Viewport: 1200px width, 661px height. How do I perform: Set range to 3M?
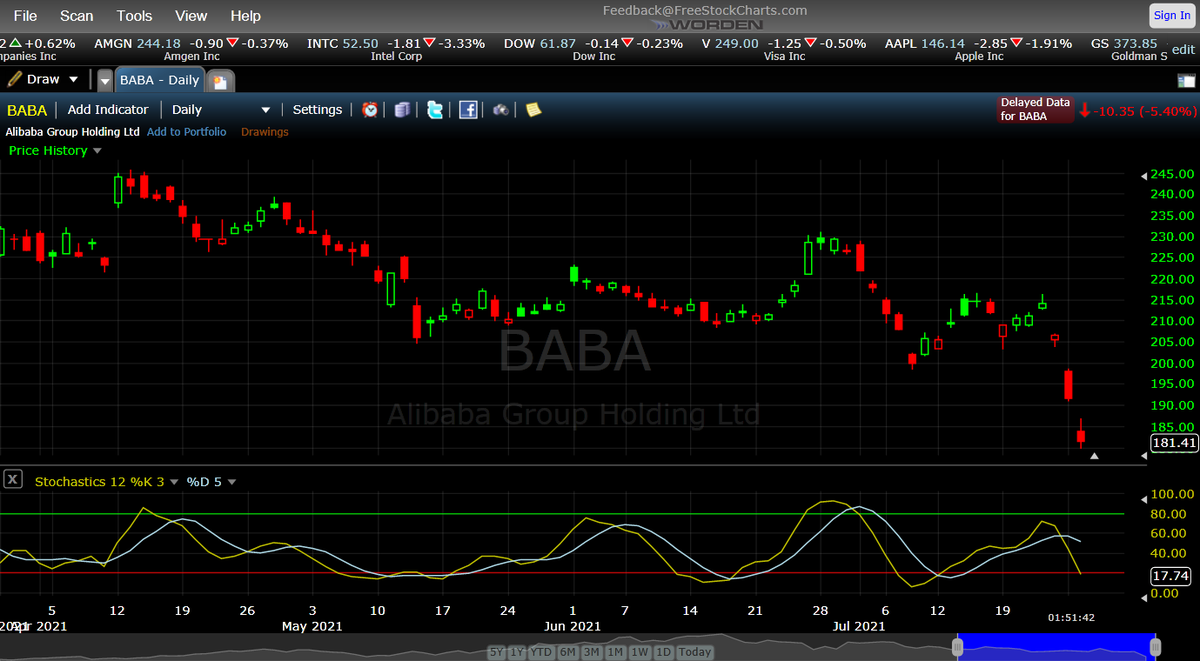point(591,652)
